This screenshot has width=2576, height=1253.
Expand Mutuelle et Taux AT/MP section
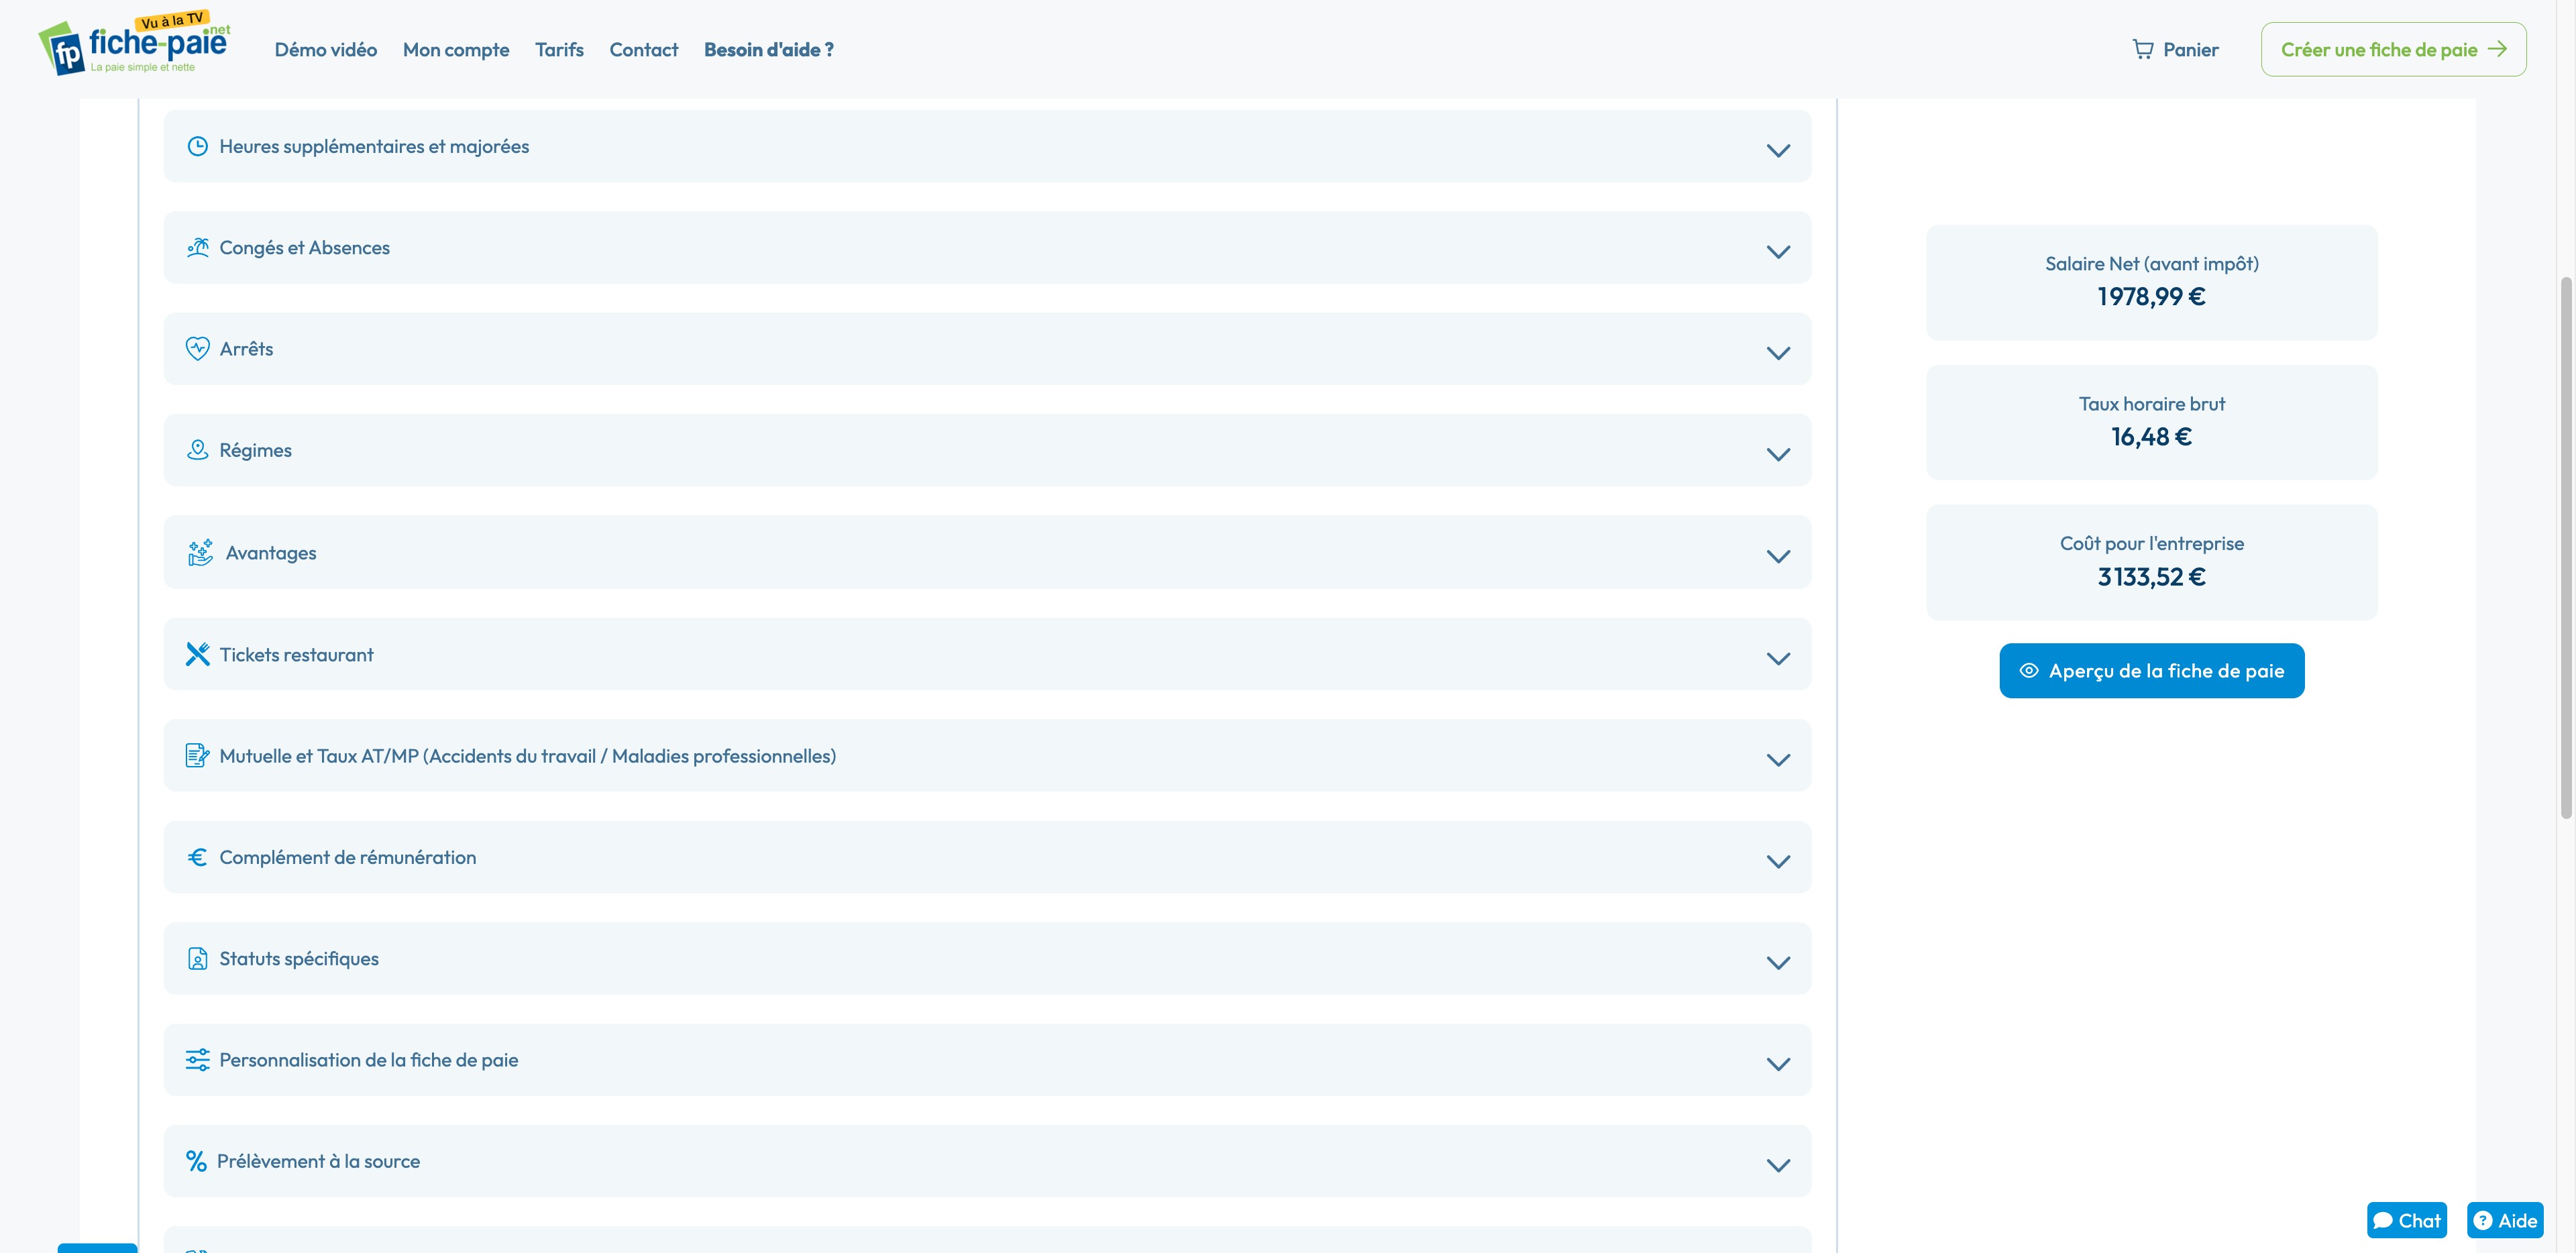(x=1777, y=759)
